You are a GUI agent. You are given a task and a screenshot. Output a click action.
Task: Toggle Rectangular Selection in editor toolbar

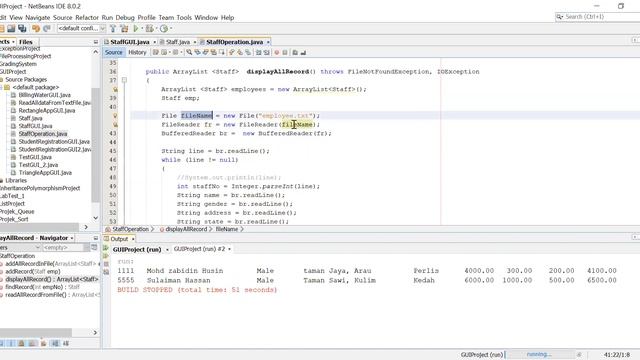[222, 52]
